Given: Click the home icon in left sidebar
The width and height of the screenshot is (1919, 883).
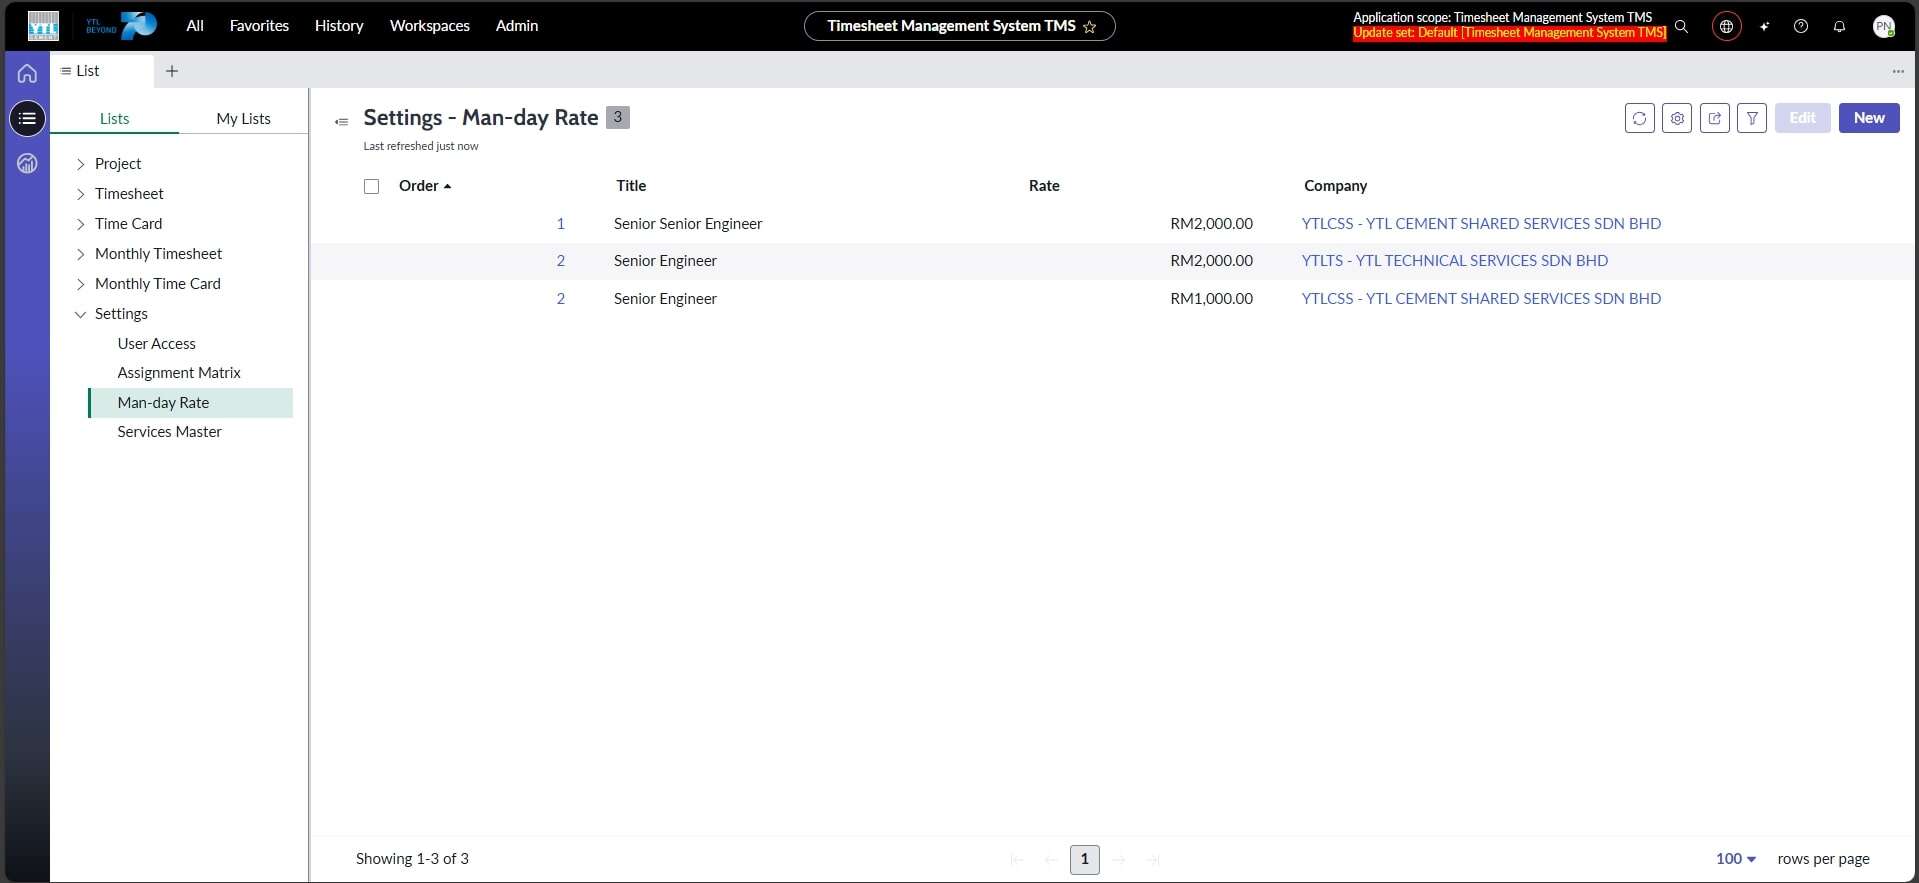Looking at the screenshot, I should click(27, 73).
